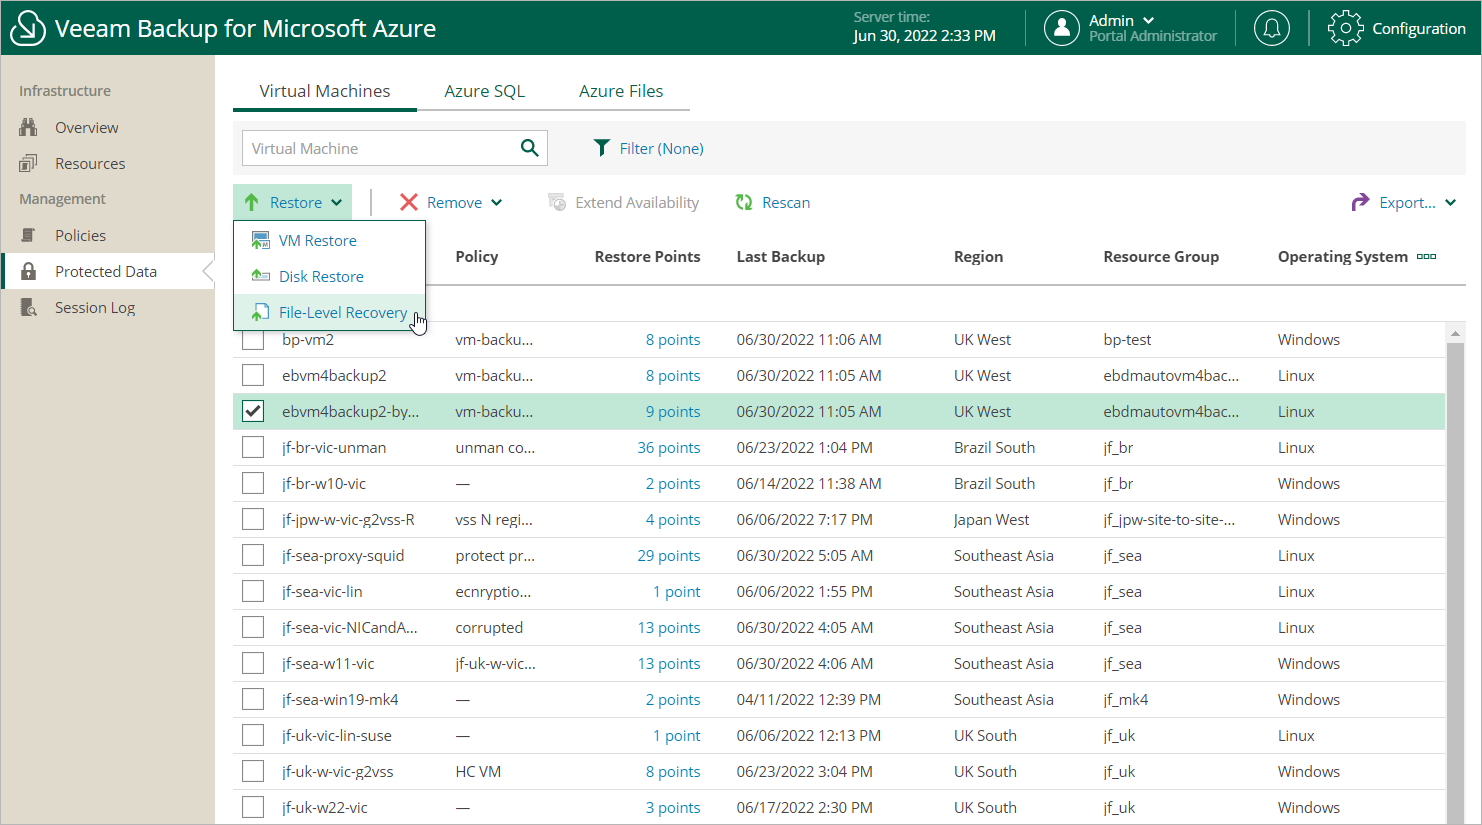This screenshot has width=1482, height=825.
Task: Uncheck the selected ebvm4backup2-by row checkbox
Action: (253, 412)
